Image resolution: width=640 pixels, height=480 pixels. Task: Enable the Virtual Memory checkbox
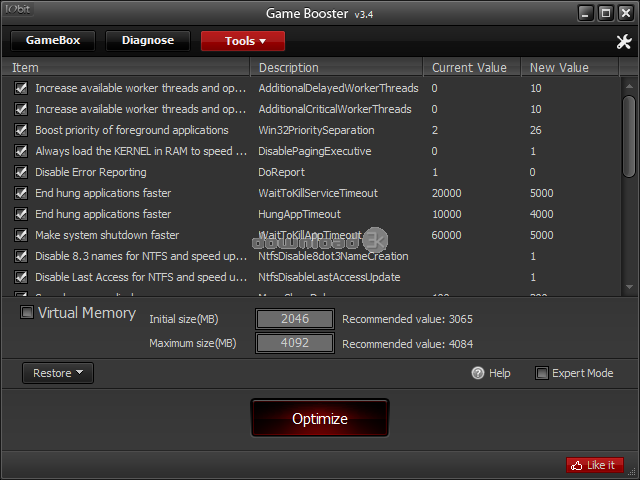coord(27,313)
